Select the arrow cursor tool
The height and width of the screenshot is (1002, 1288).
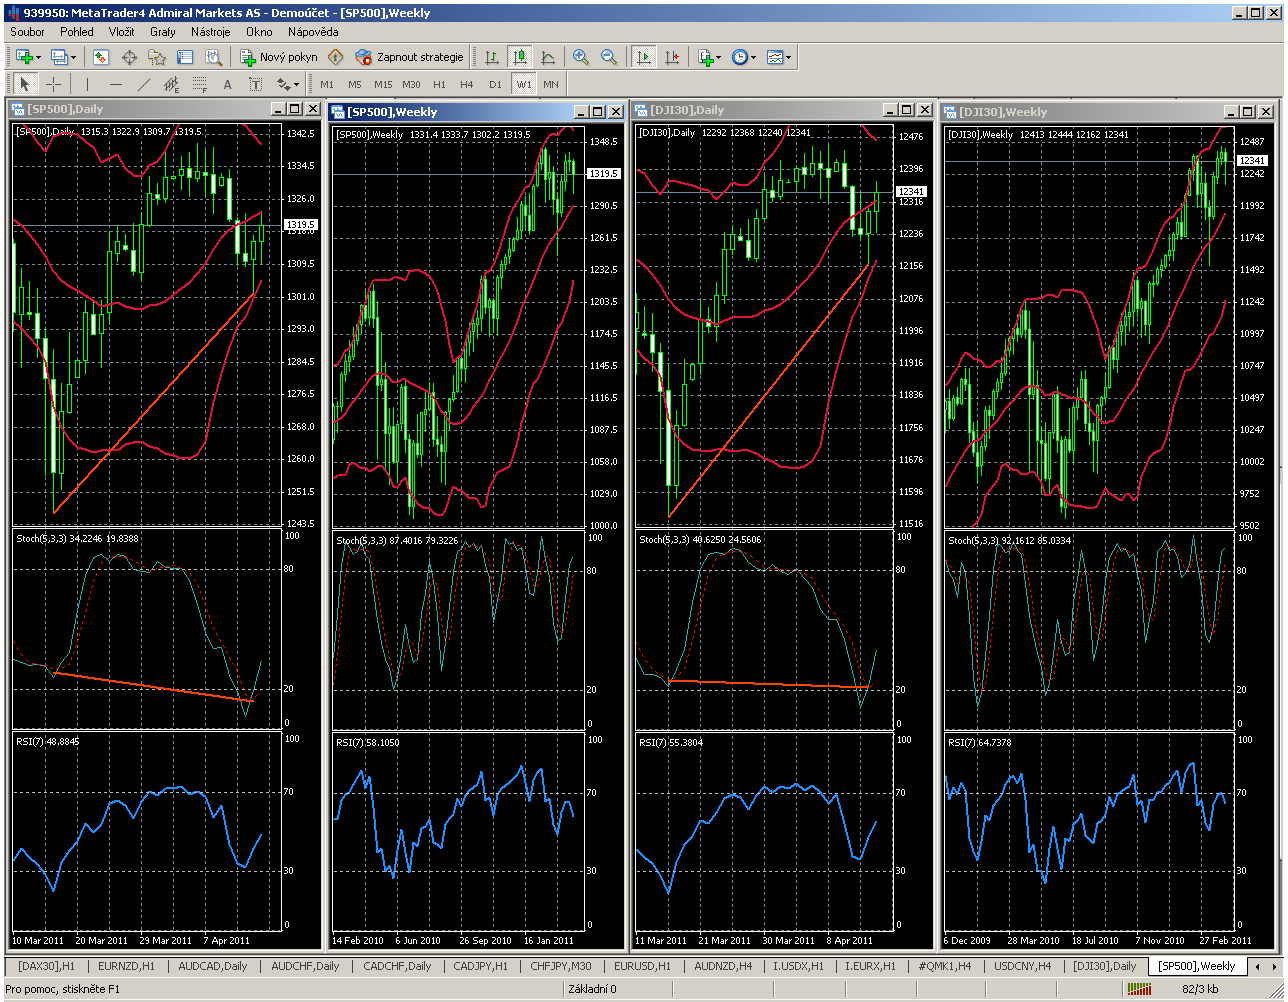(x=25, y=84)
